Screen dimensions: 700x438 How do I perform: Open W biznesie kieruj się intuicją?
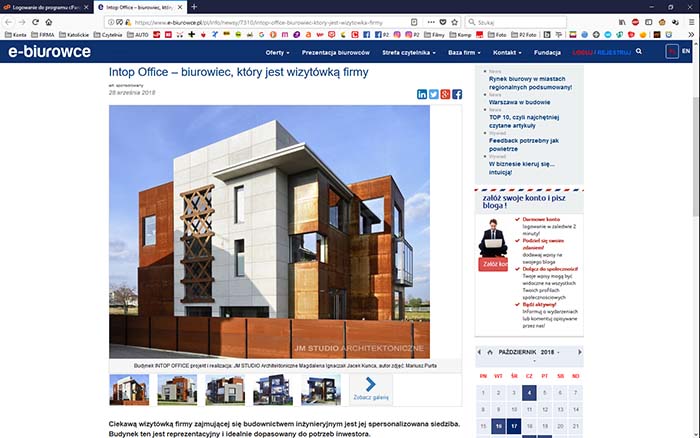[x=522, y=168]
